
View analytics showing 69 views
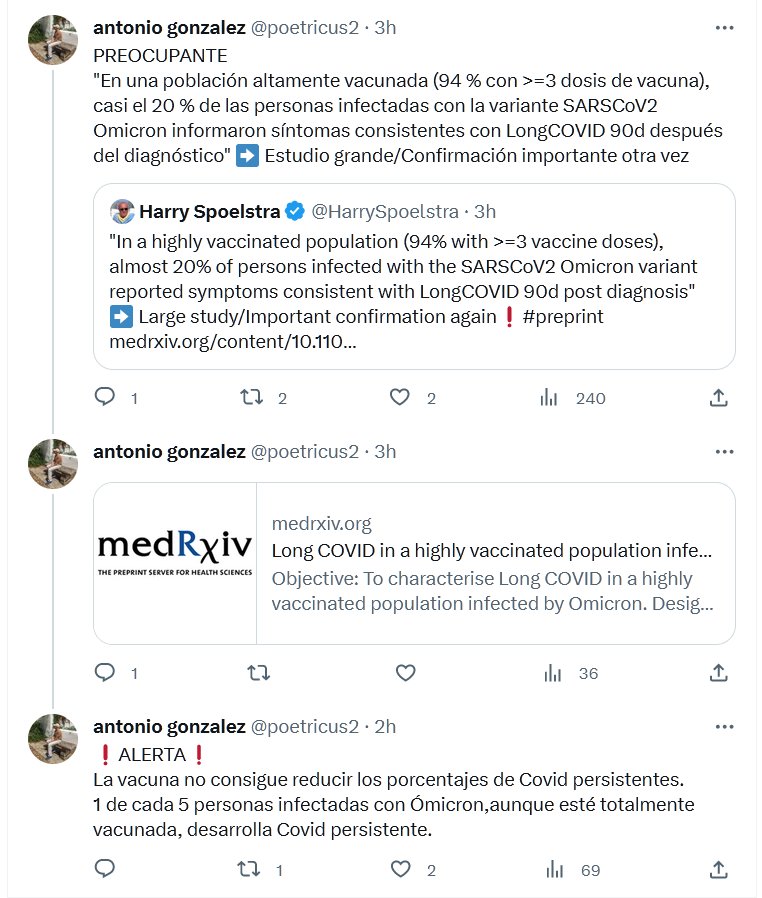pyautogui.click(x=549, y=870)
